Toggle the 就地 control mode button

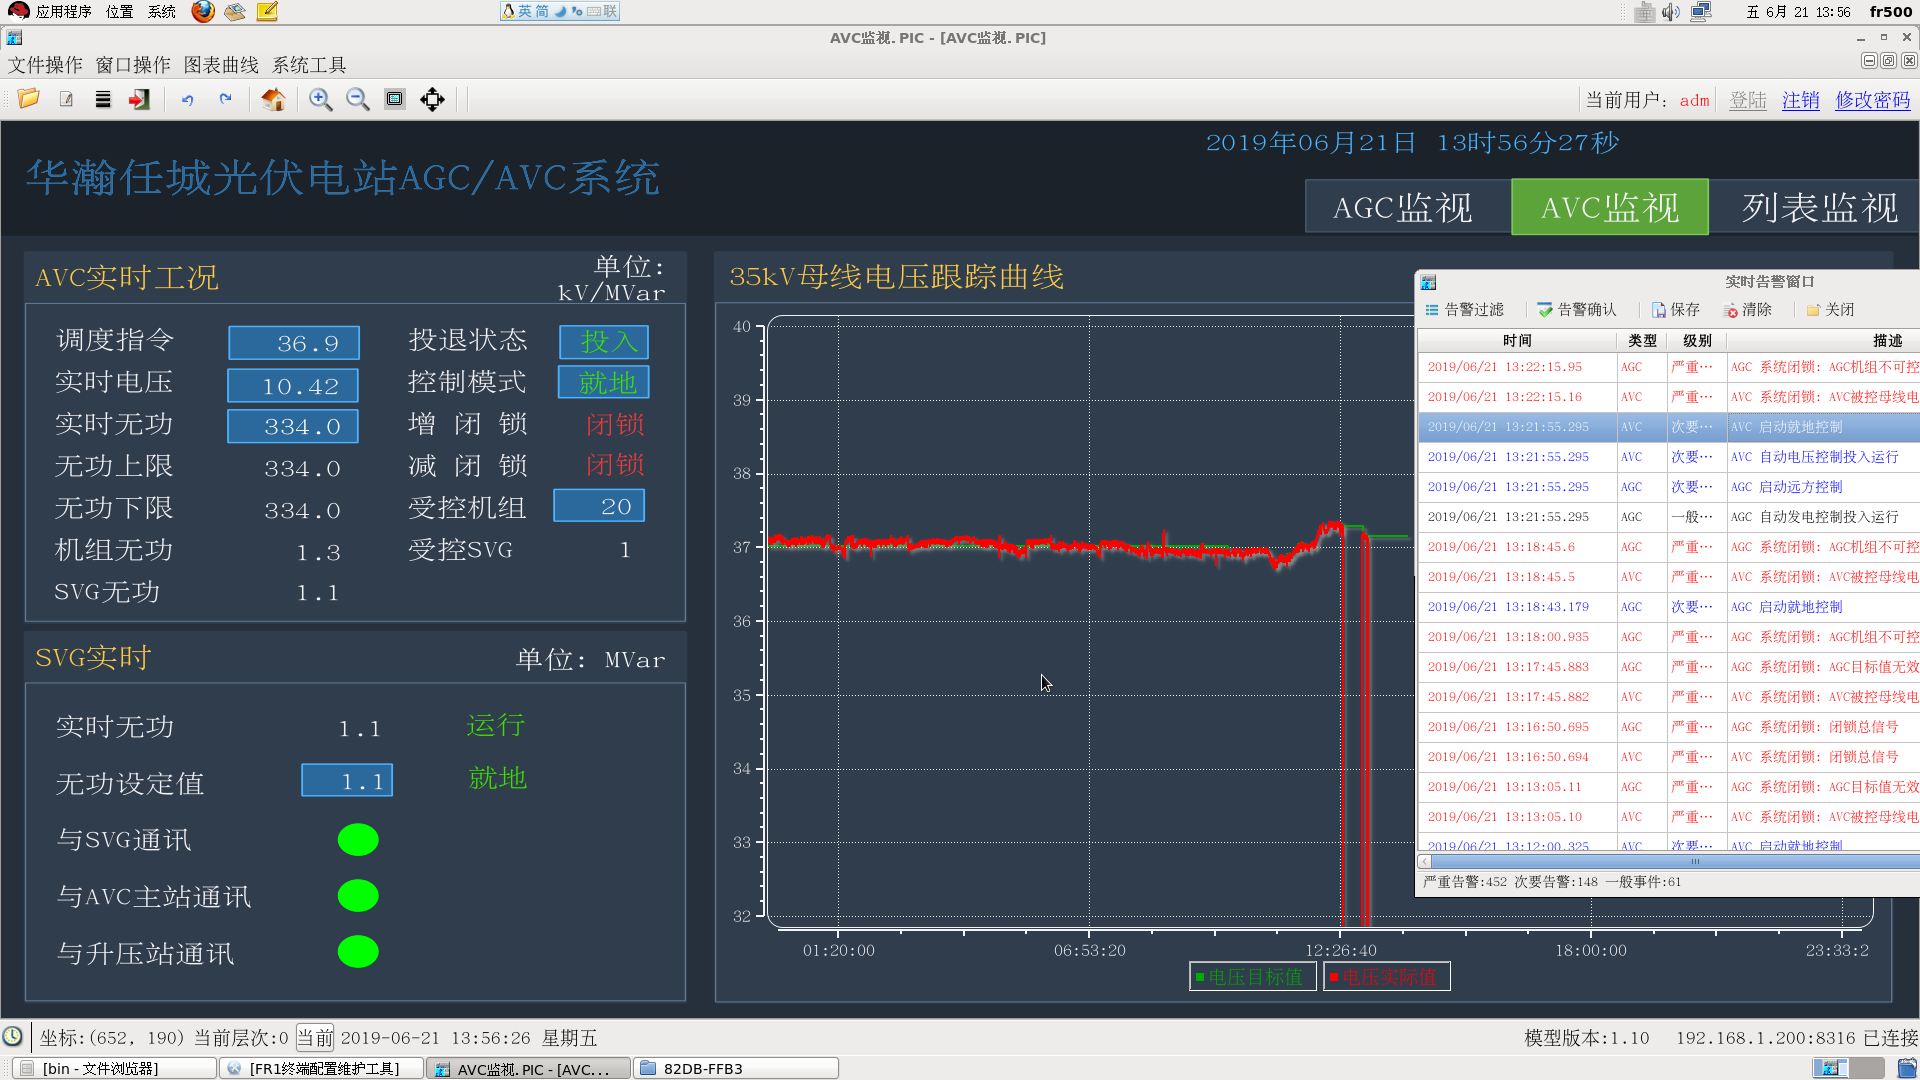[x=604, y=383]
